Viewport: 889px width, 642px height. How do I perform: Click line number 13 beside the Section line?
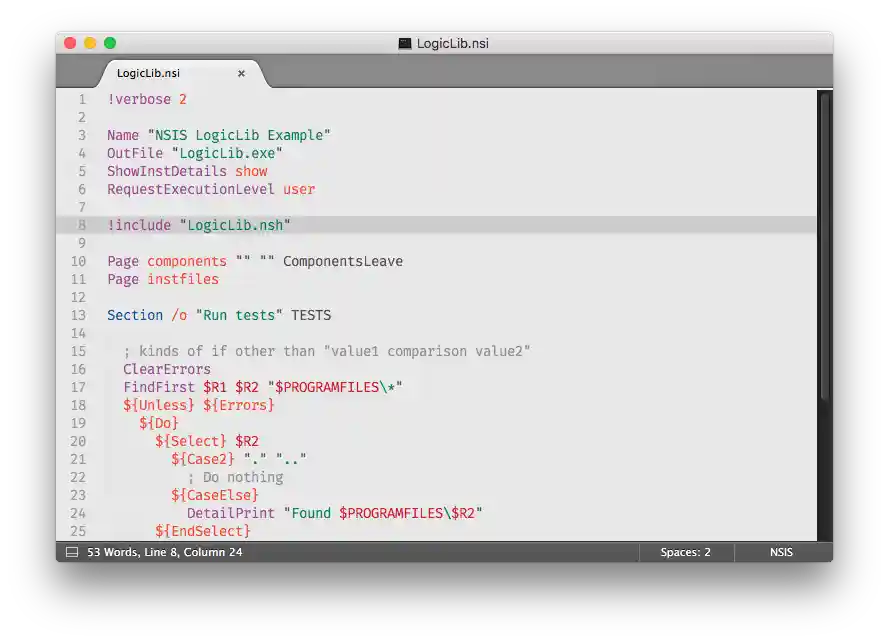(78, 314)
